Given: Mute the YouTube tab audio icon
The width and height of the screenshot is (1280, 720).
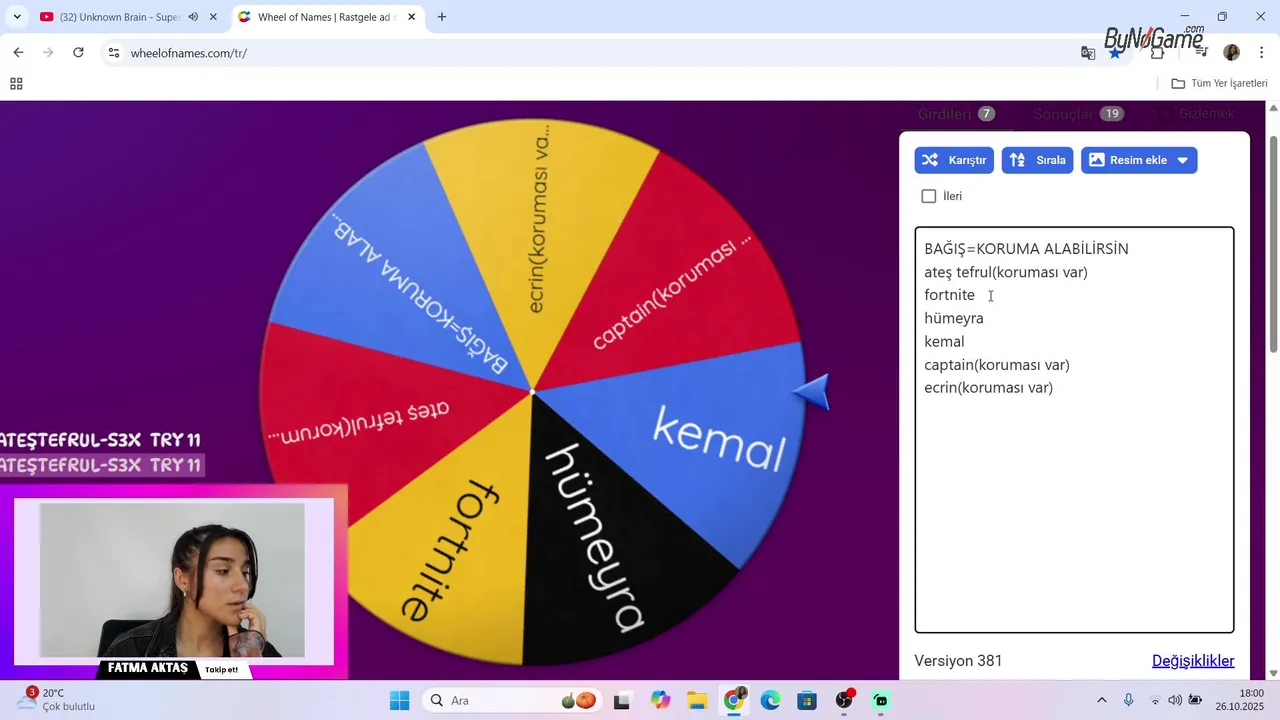Looking at the screenshot, I should [193, 17].
